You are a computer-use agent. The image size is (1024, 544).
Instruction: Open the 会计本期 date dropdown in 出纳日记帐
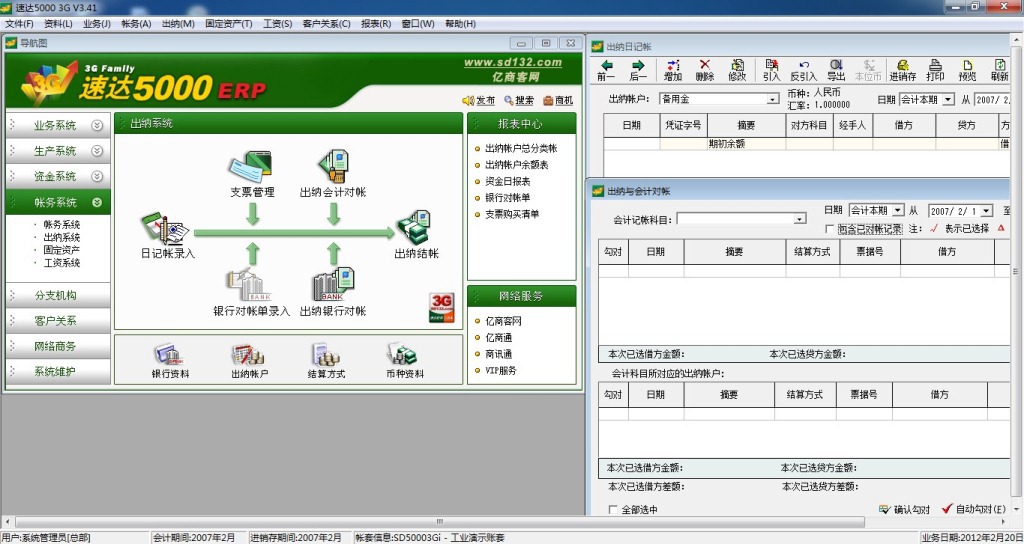click(948, 100)
